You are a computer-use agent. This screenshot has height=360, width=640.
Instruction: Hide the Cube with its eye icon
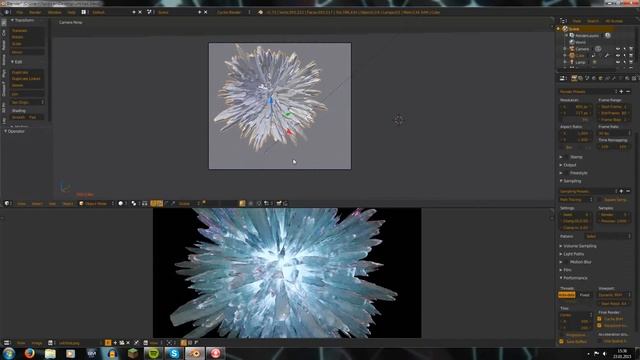pos(618,56)
